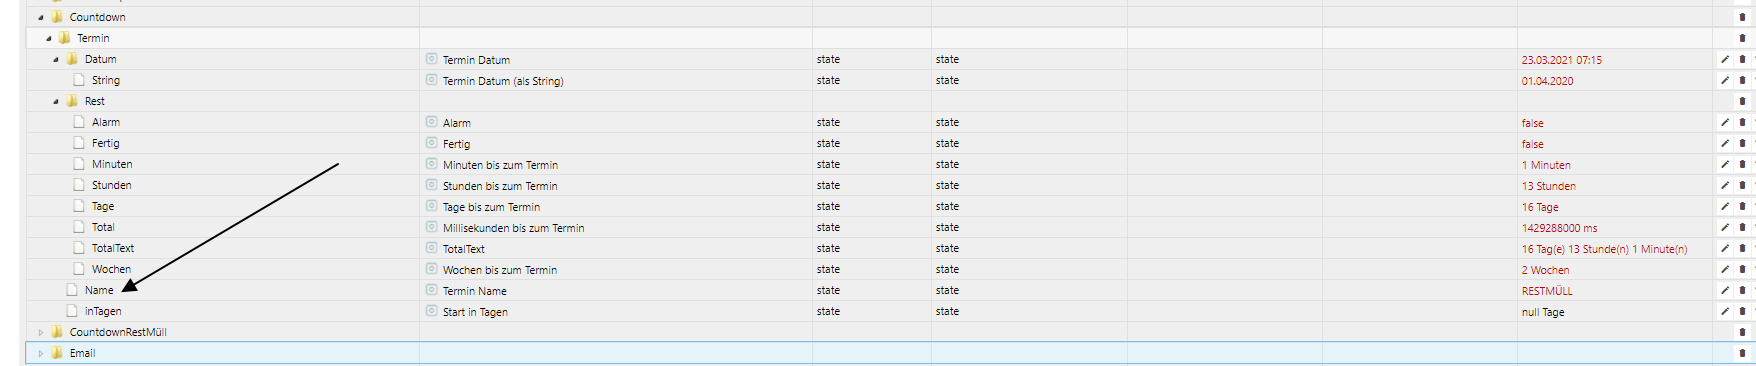This screenshot has width=1756, height=366.
Task: Delete the Email folder with trash icon
Action: click(x=1742, y=353)
